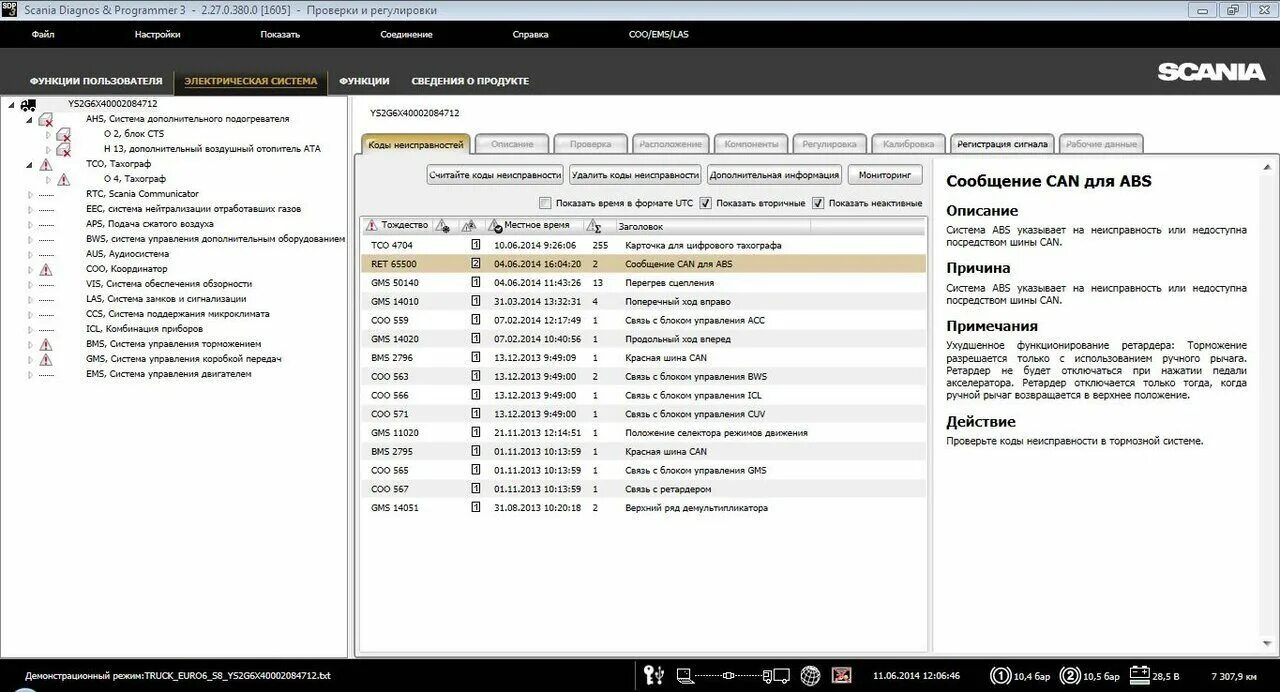The image size is (1280, 692).
Task: Expand the GMS node arrow
Action: 30,359
